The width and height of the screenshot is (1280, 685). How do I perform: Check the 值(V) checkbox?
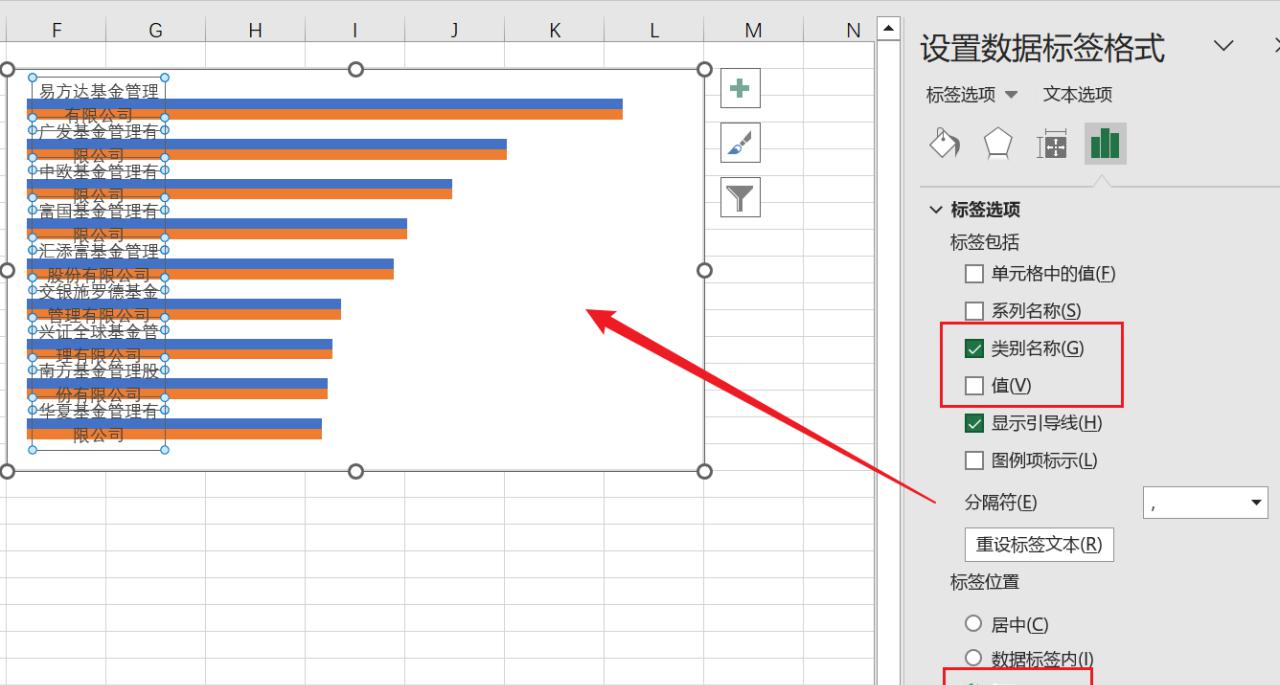pyautogui.click(x=974, y=385)
